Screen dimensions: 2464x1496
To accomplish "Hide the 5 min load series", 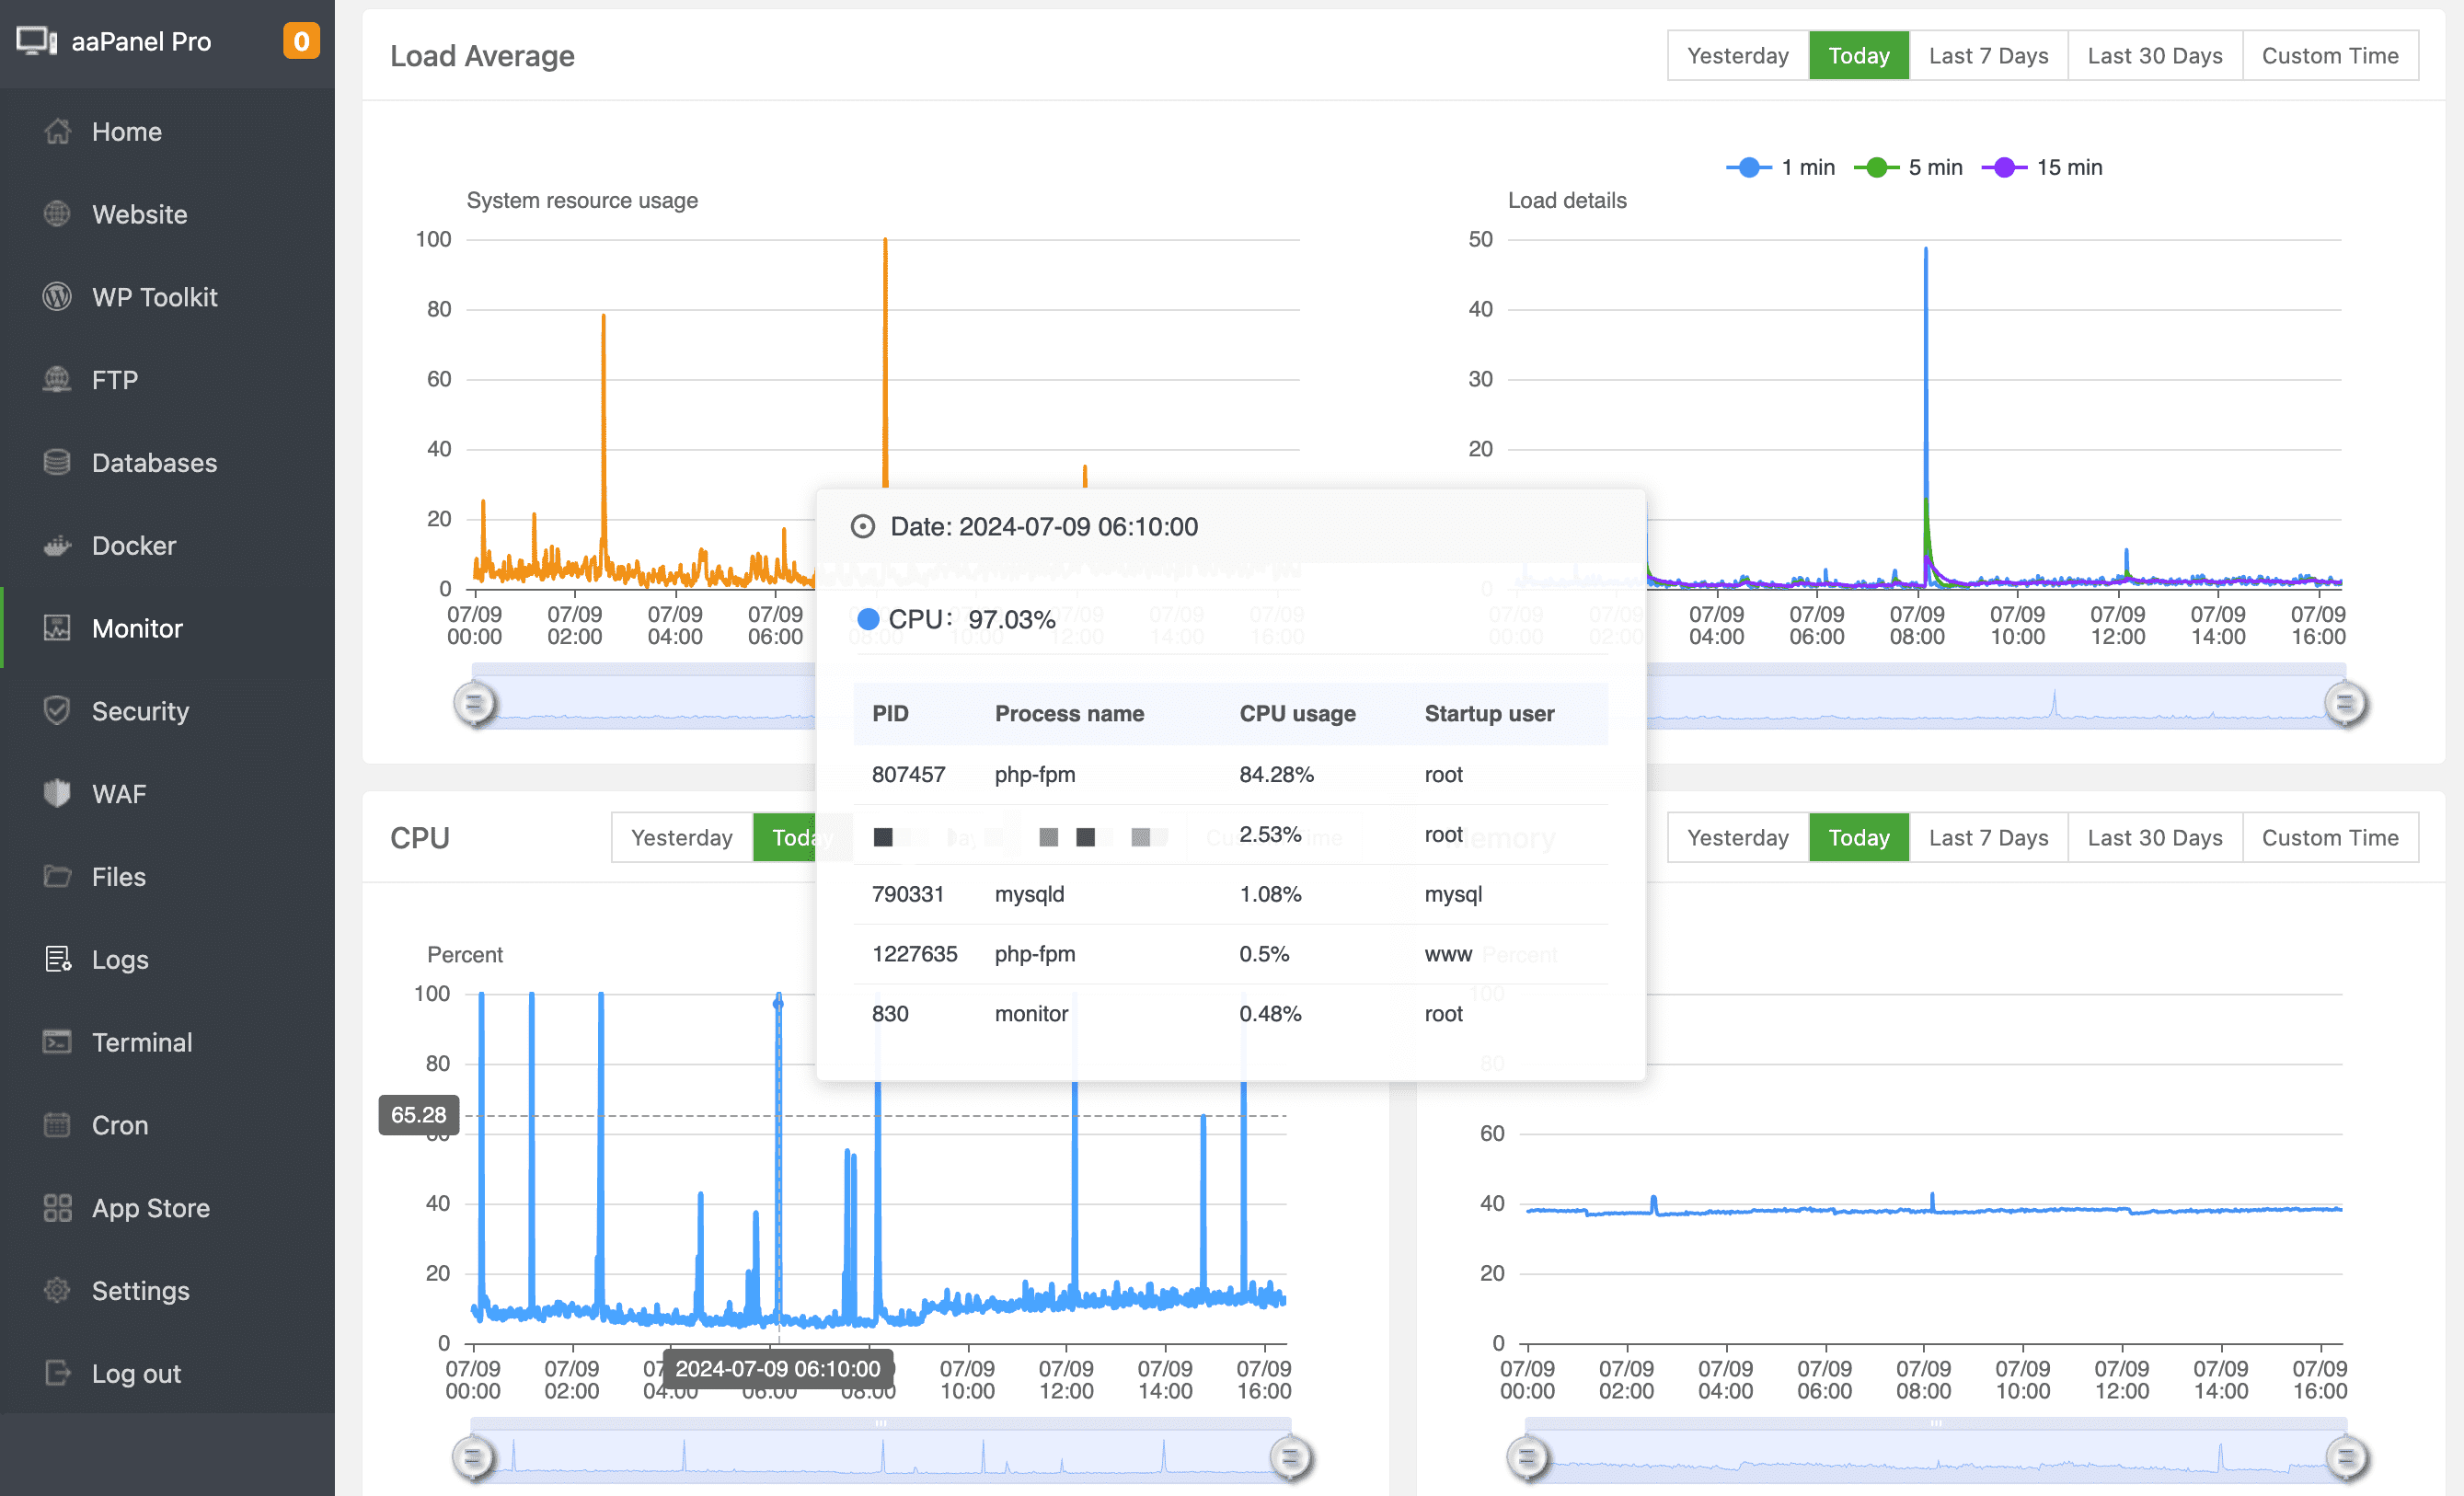I will click(x=1908, y=167).
